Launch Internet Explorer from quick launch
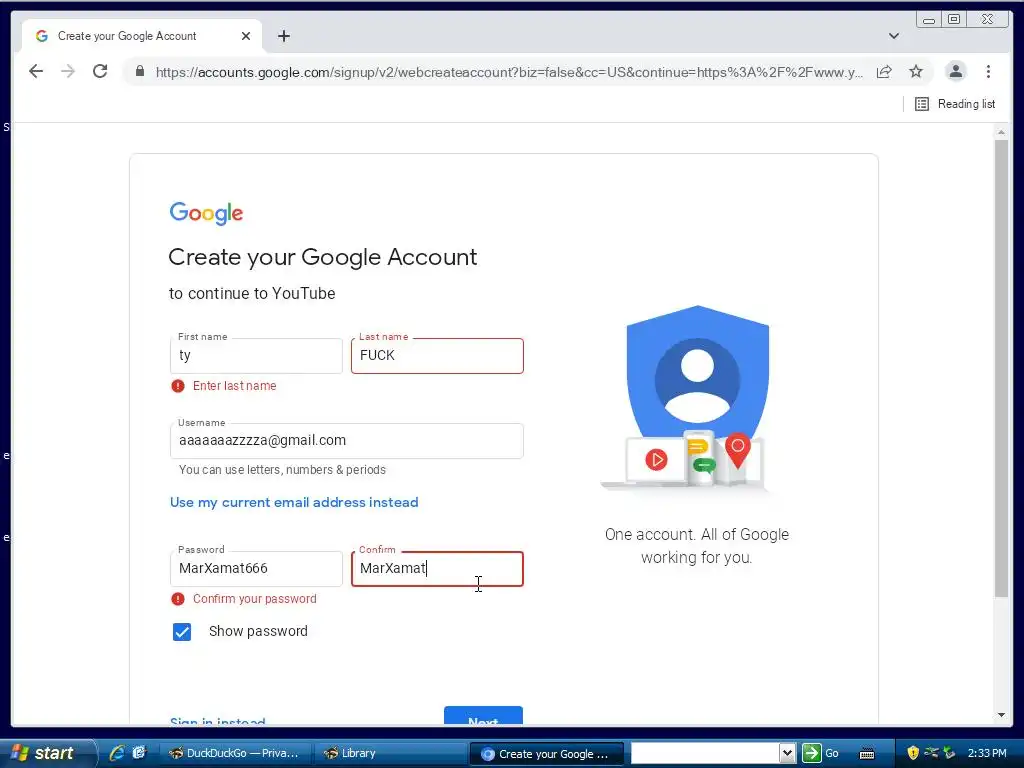 click(118, 753)
